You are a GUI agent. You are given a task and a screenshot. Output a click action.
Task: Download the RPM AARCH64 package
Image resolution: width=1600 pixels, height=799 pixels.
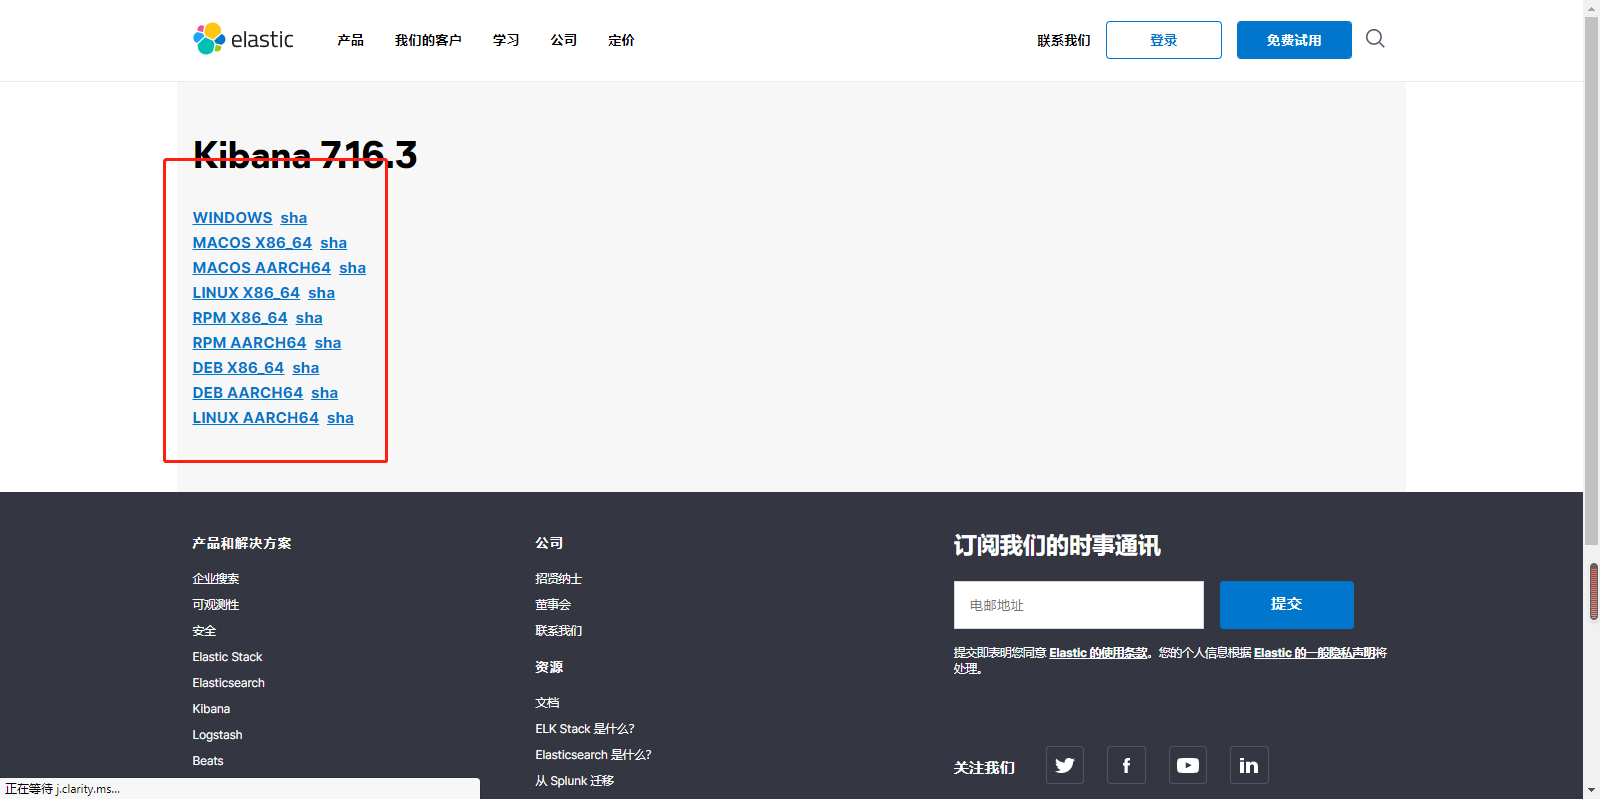249,343
